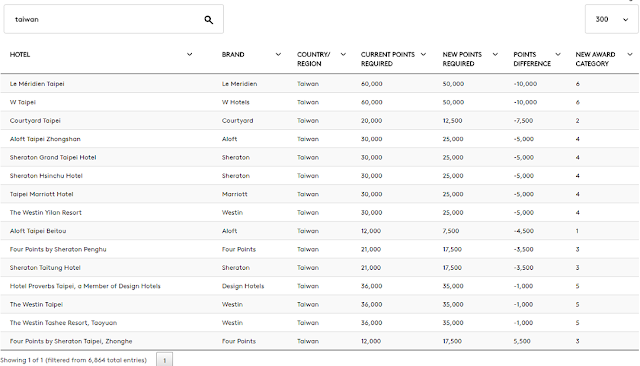The image size is (640, 366).
Task: Sort by the Country/Region column chevron
Action: (x=343, y=54)
